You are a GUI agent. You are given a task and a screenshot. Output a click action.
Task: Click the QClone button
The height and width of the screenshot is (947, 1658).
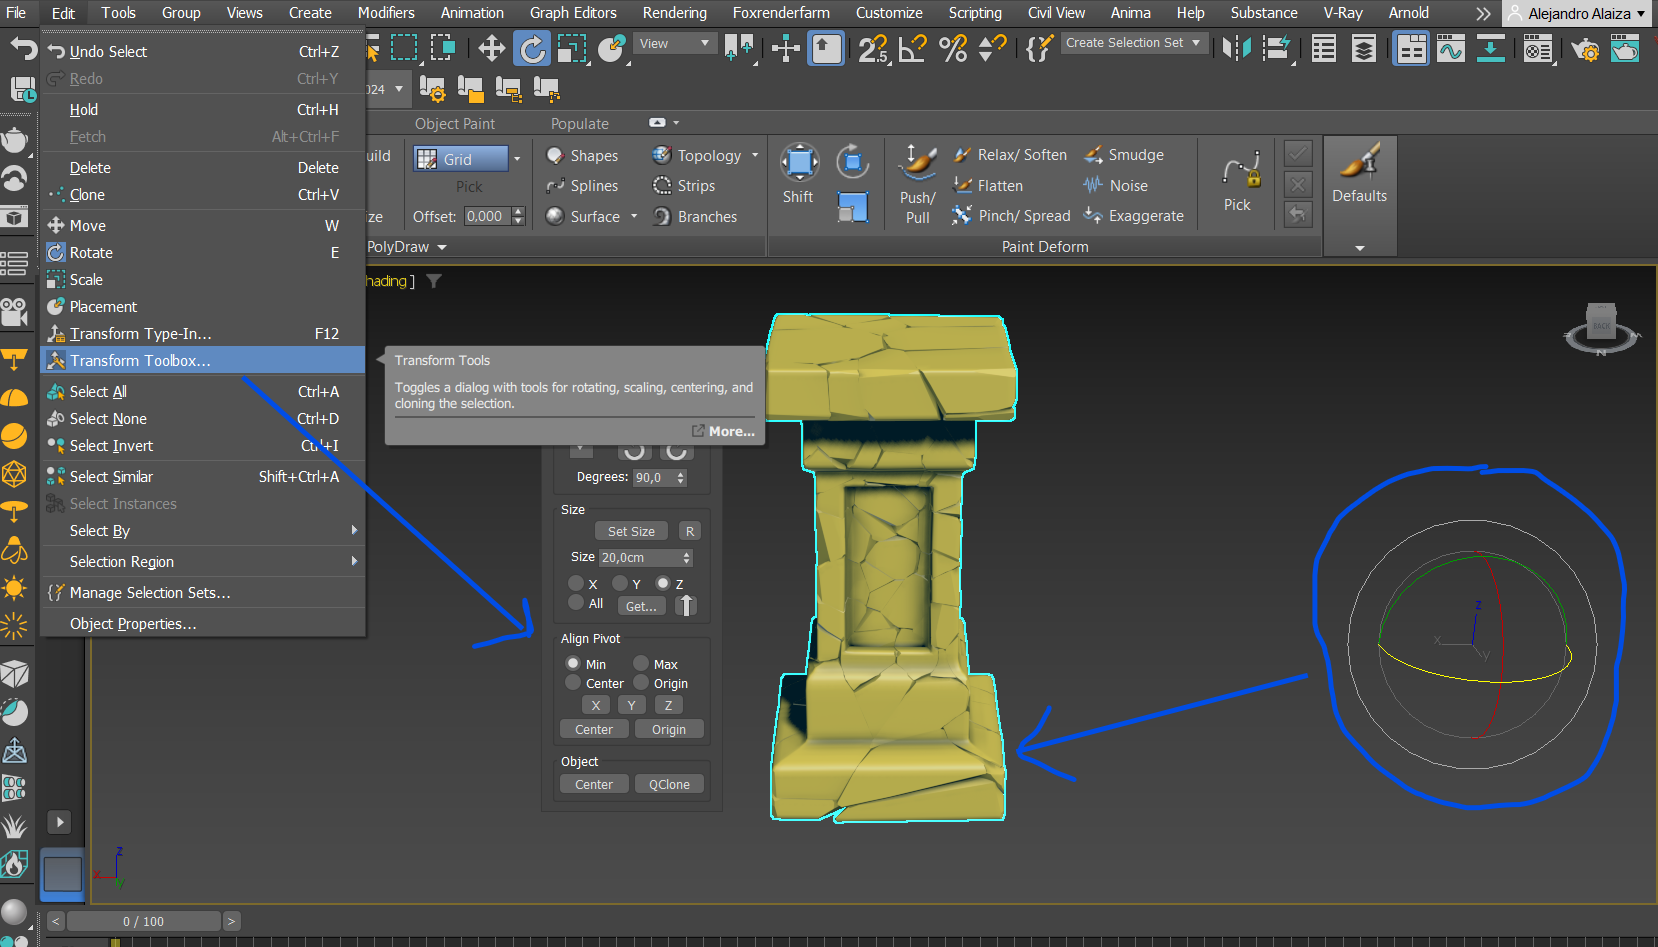click(x=669, y=785)
